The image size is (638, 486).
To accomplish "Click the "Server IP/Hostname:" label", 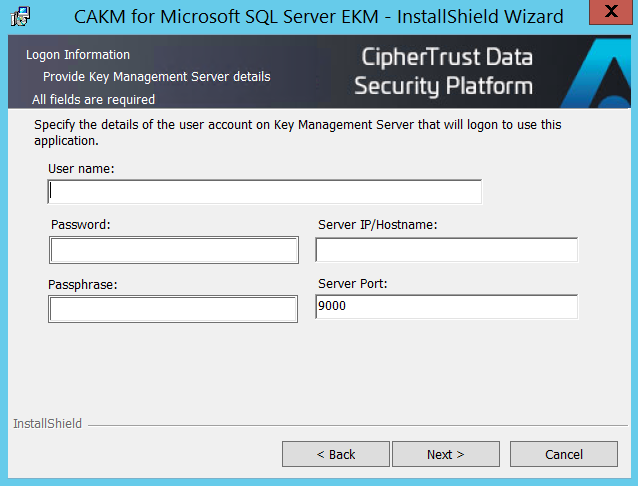I will [x=377, y=225].
